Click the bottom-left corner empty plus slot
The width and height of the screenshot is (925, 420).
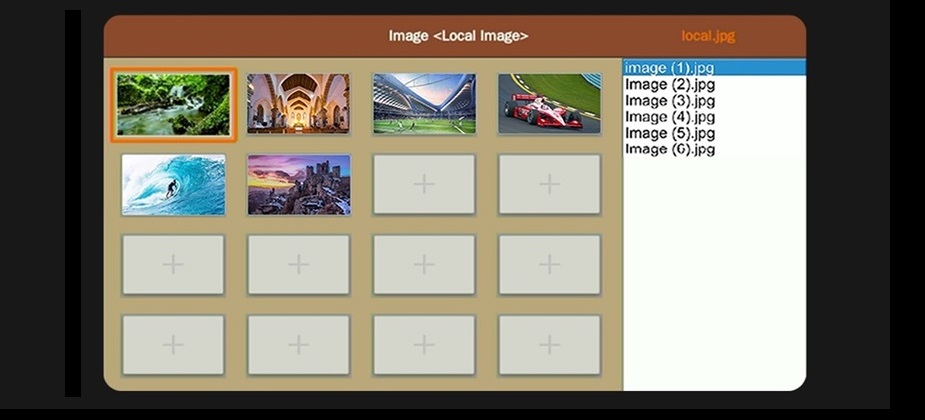point(173,345)
